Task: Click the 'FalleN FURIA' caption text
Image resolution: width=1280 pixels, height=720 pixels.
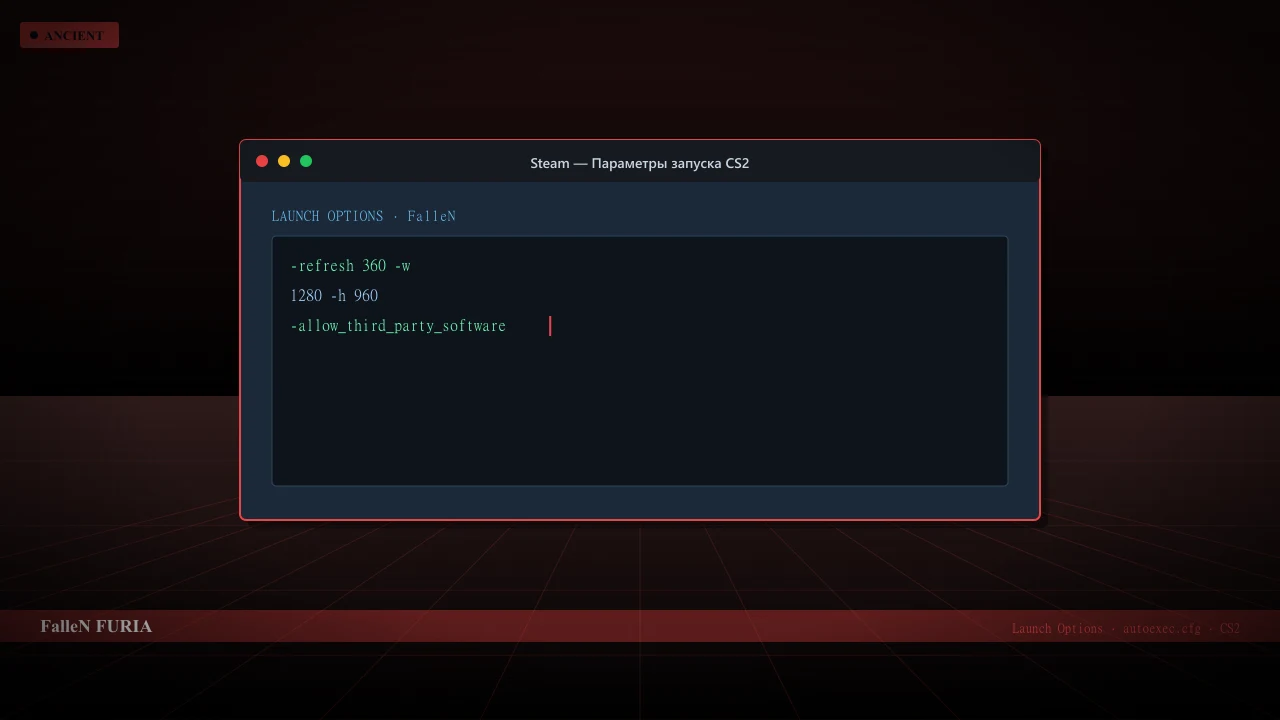Action: coord(96,626)
